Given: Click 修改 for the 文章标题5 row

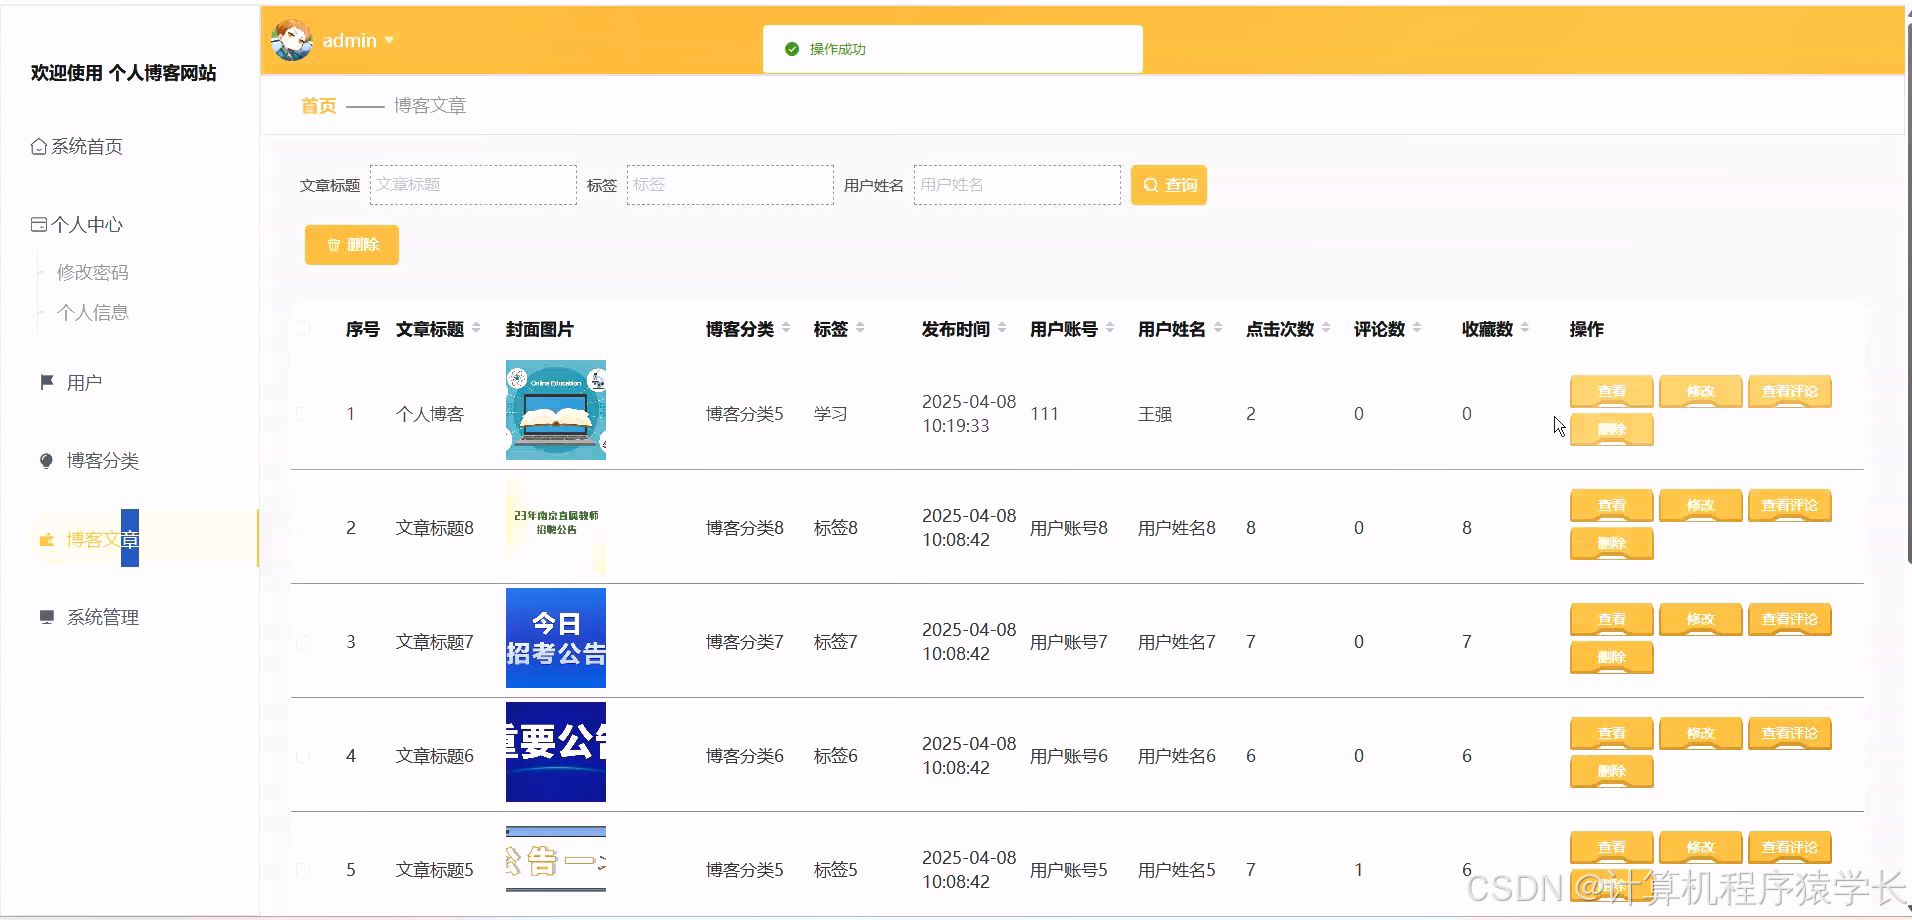Looking at the screenshot, I should [x=1701, y=847].
